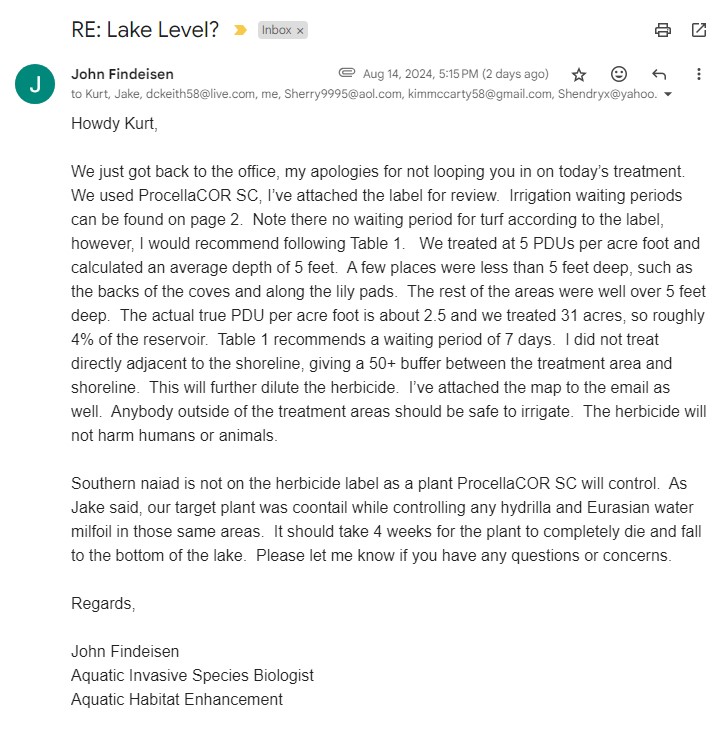Click the subject line RE: Lake Level?
The width and height of the screenshot is (728, 729).
pyautogui.click(x=145, y=30)
